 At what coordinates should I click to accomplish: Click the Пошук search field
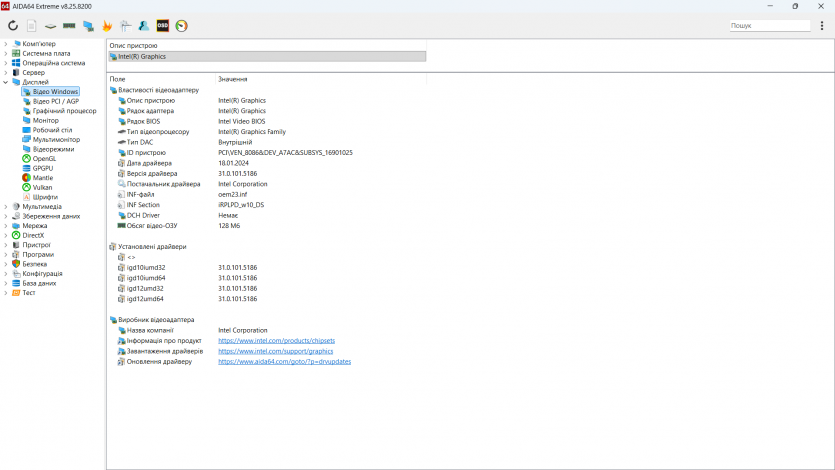[770, 26]
